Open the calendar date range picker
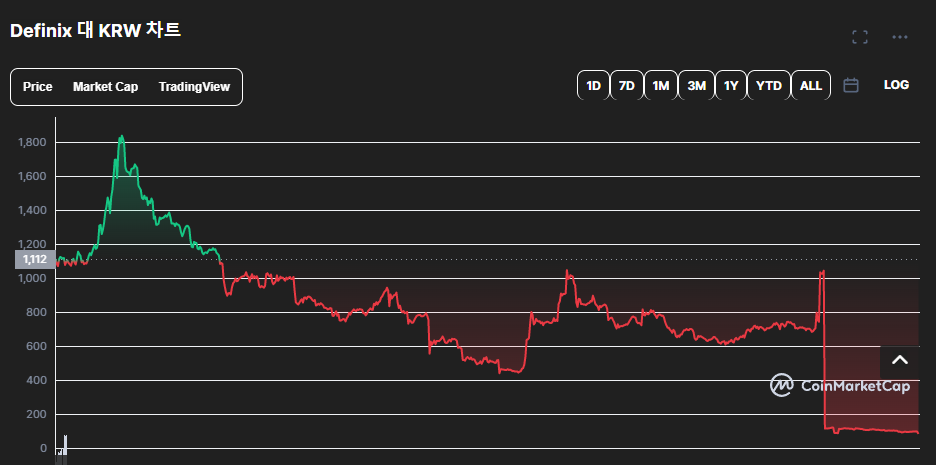The width and height of the screenshot is (936, 465). (x=851, y=85)
